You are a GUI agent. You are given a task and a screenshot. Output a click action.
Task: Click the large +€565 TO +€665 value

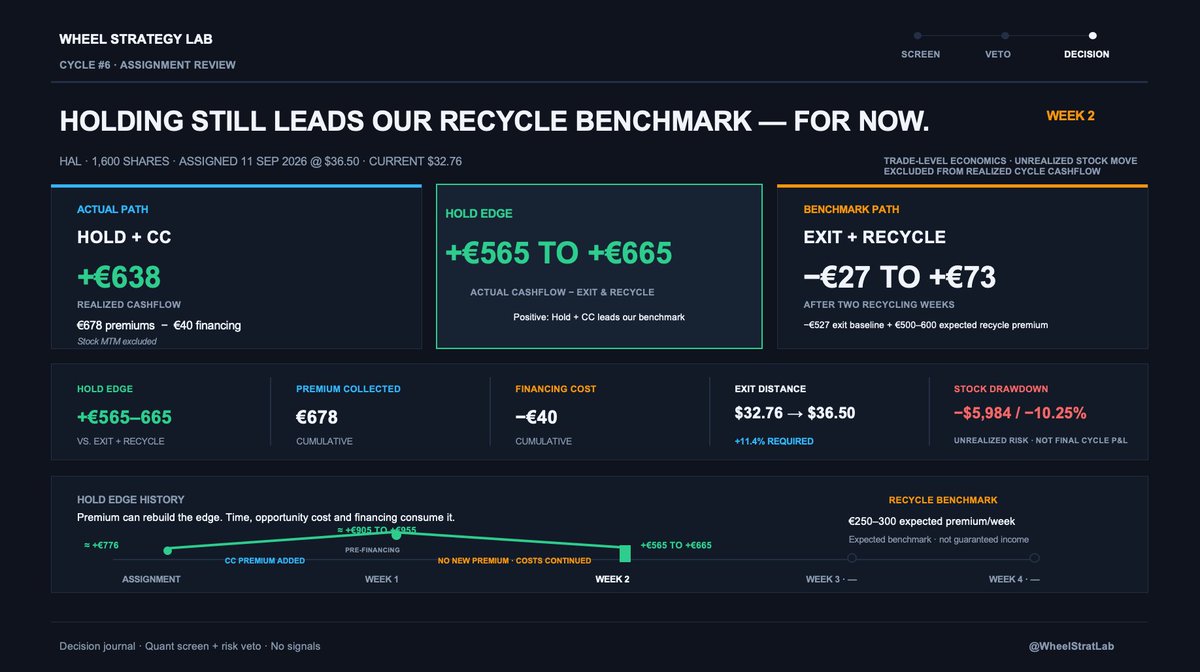tap(559, 253)
